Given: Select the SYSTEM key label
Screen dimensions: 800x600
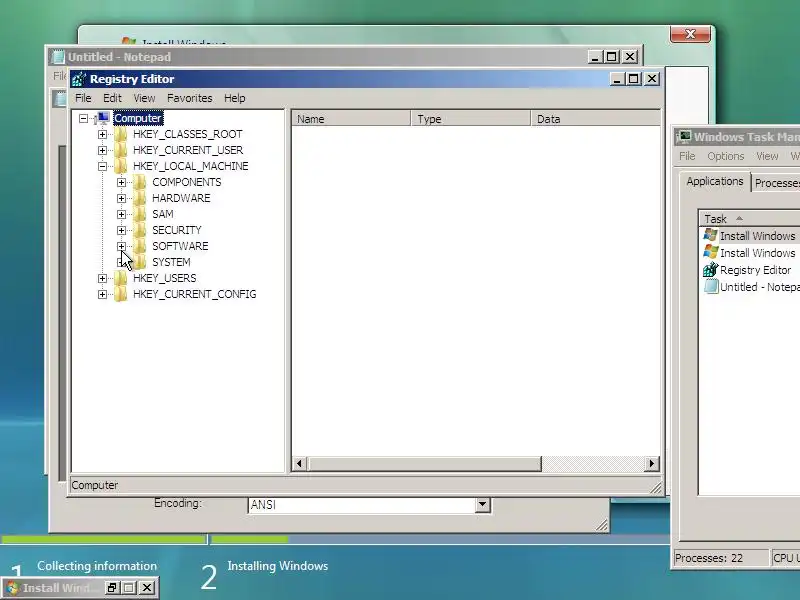Looking at the screenshot, I should (171, 262).
